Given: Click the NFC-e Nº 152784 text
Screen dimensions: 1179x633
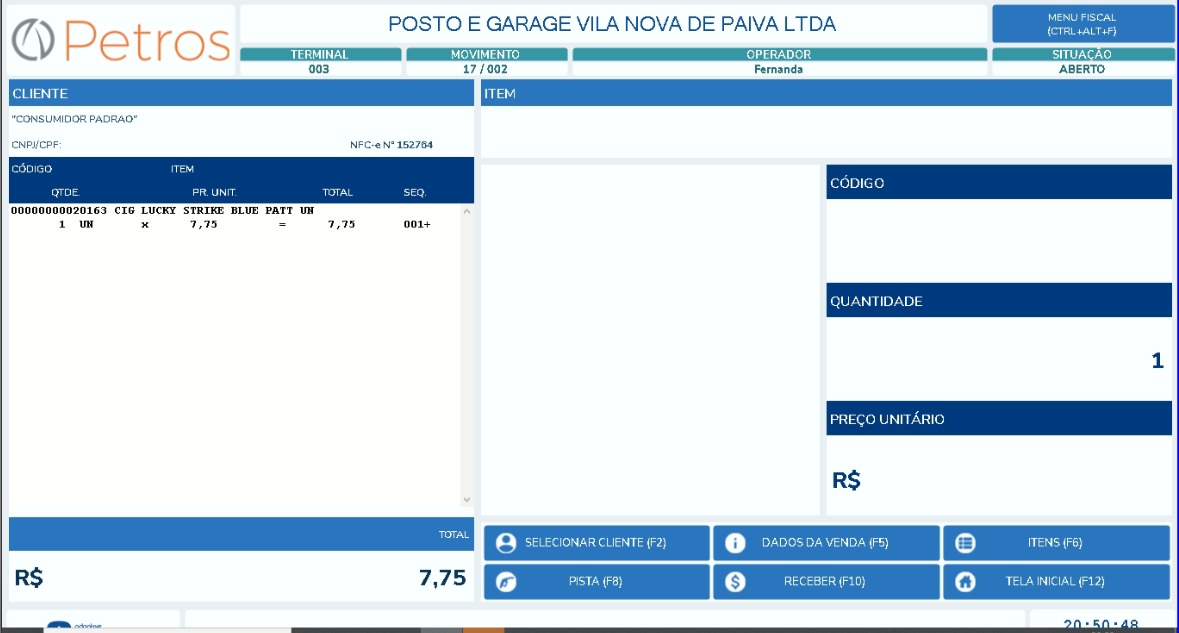Looking at the screenshot, I should point(391,144).
